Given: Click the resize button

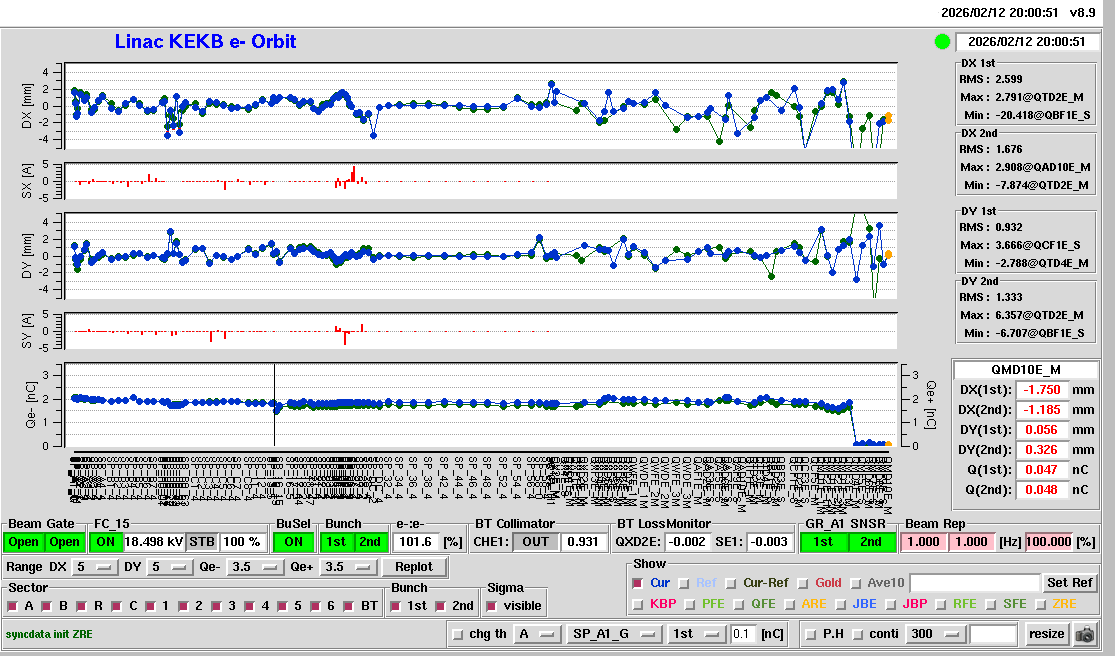Looking at the screenshot, I should click(x=1046, y=634).
